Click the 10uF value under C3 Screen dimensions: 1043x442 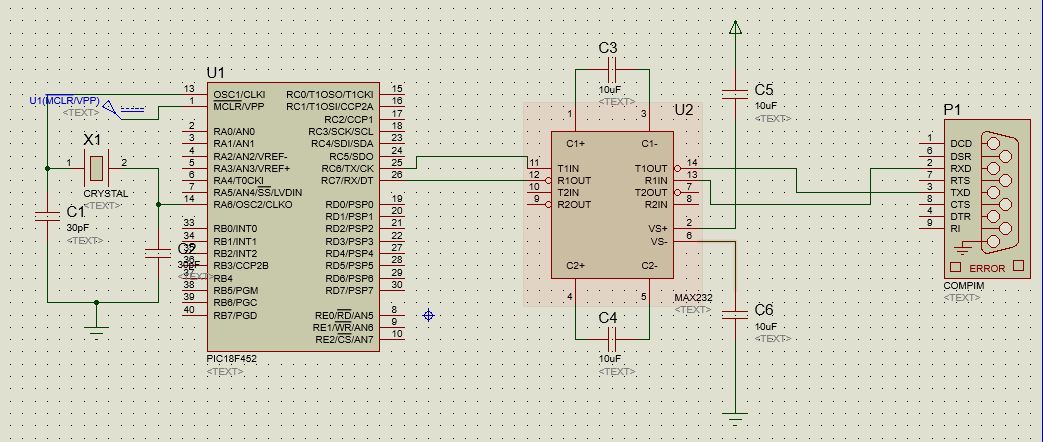(610, 90)
